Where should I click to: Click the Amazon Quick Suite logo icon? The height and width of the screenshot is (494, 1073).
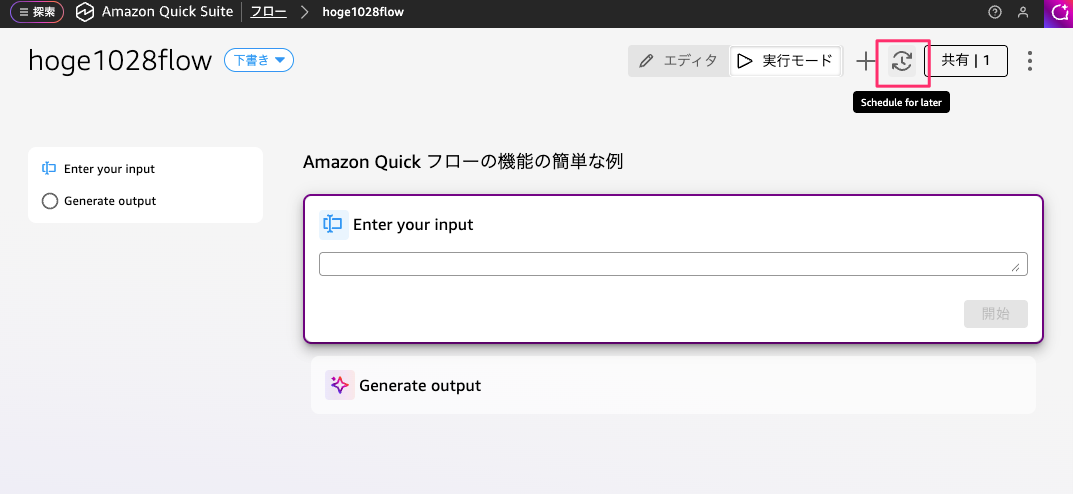point(85,12)
